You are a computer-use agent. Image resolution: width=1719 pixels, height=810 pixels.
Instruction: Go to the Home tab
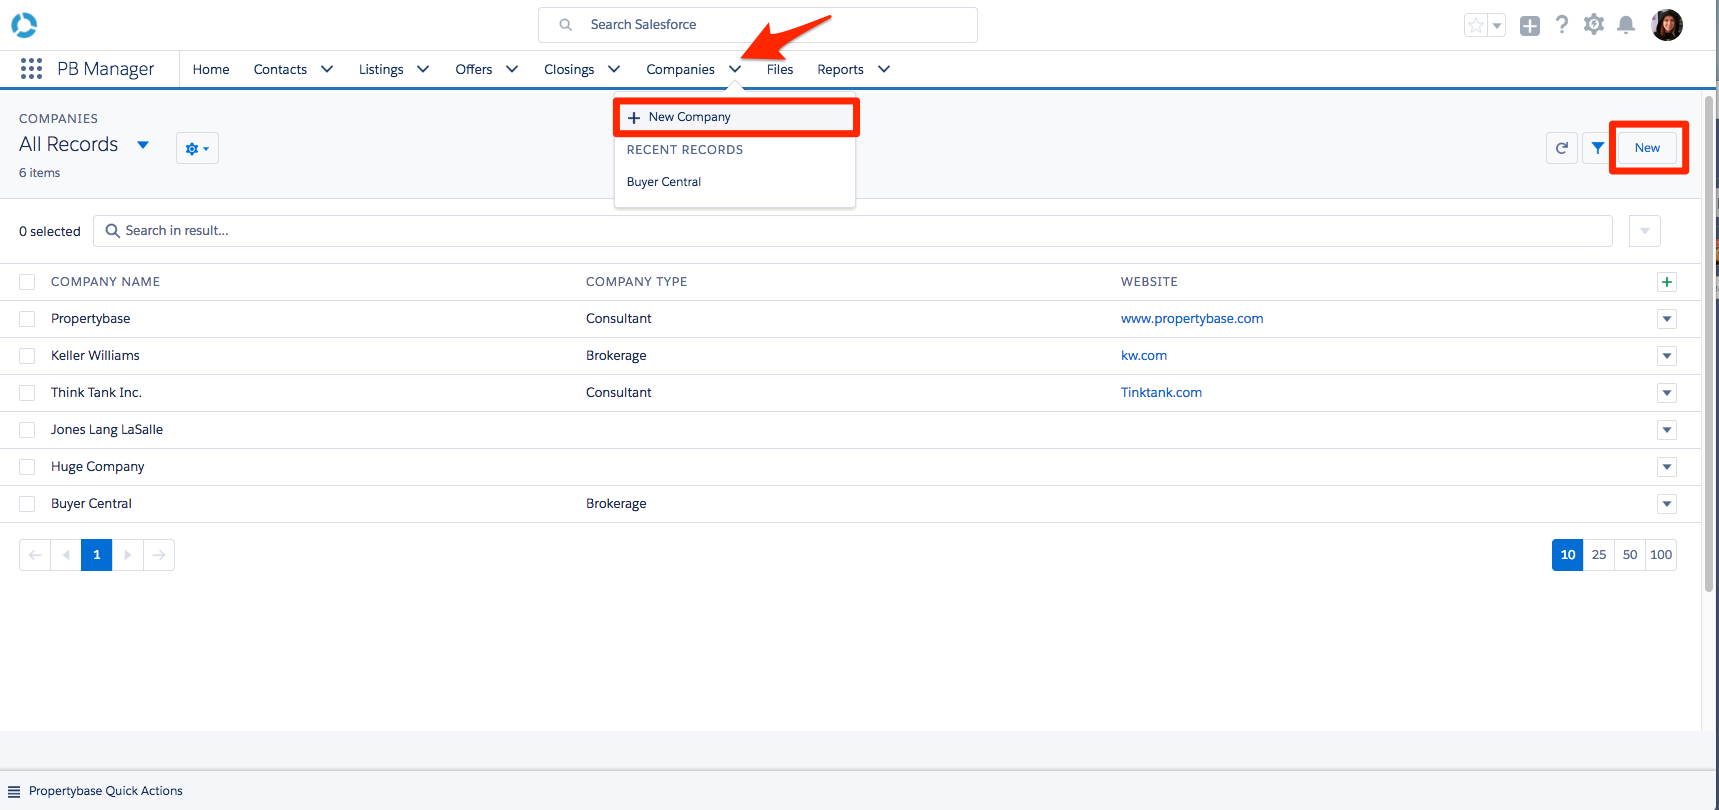[211, 69]
